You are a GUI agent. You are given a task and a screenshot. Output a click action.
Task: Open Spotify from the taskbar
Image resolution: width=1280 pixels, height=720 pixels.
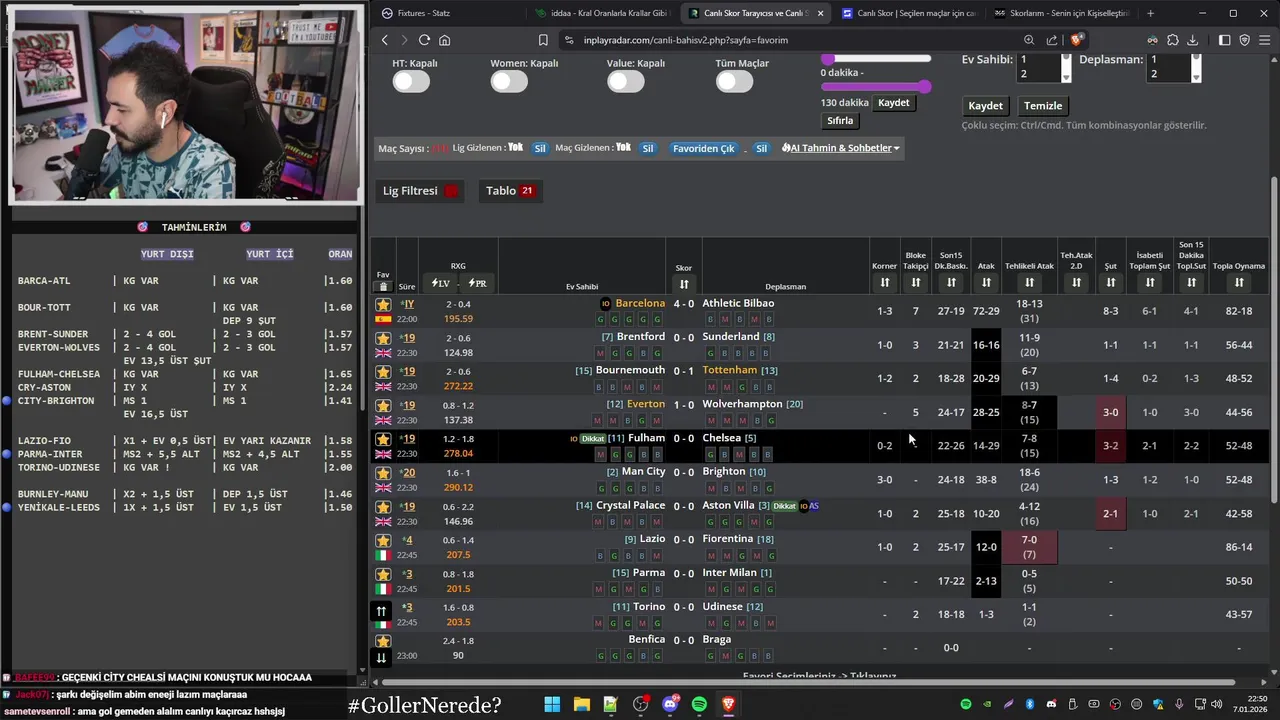point(699,704)
